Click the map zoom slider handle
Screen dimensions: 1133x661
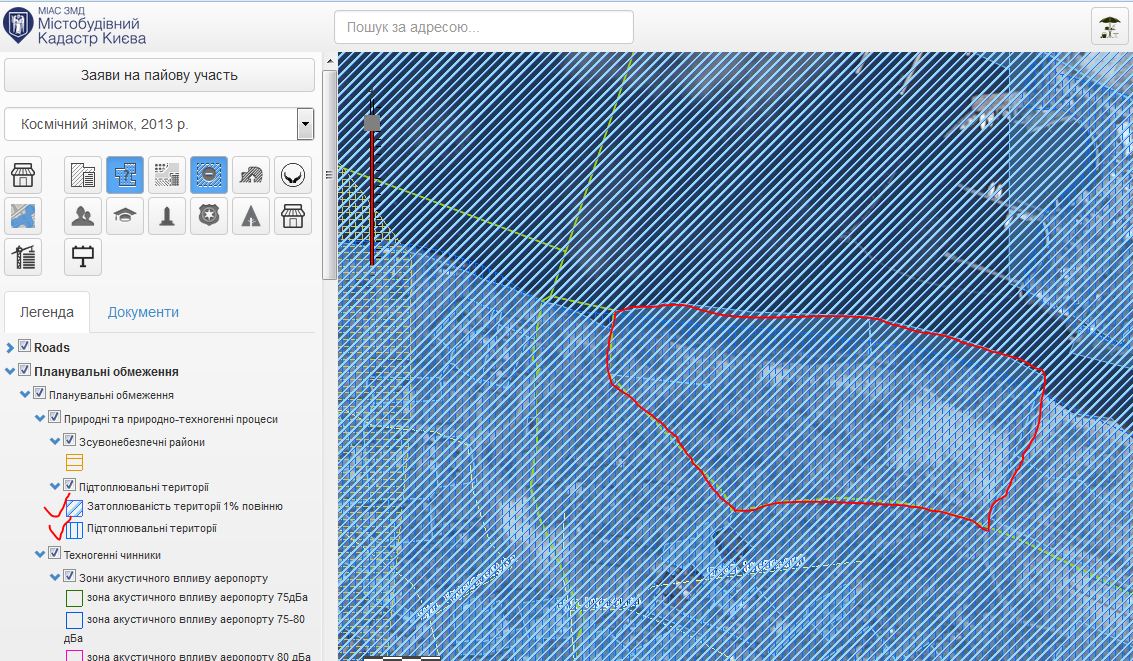pos(372,123)
